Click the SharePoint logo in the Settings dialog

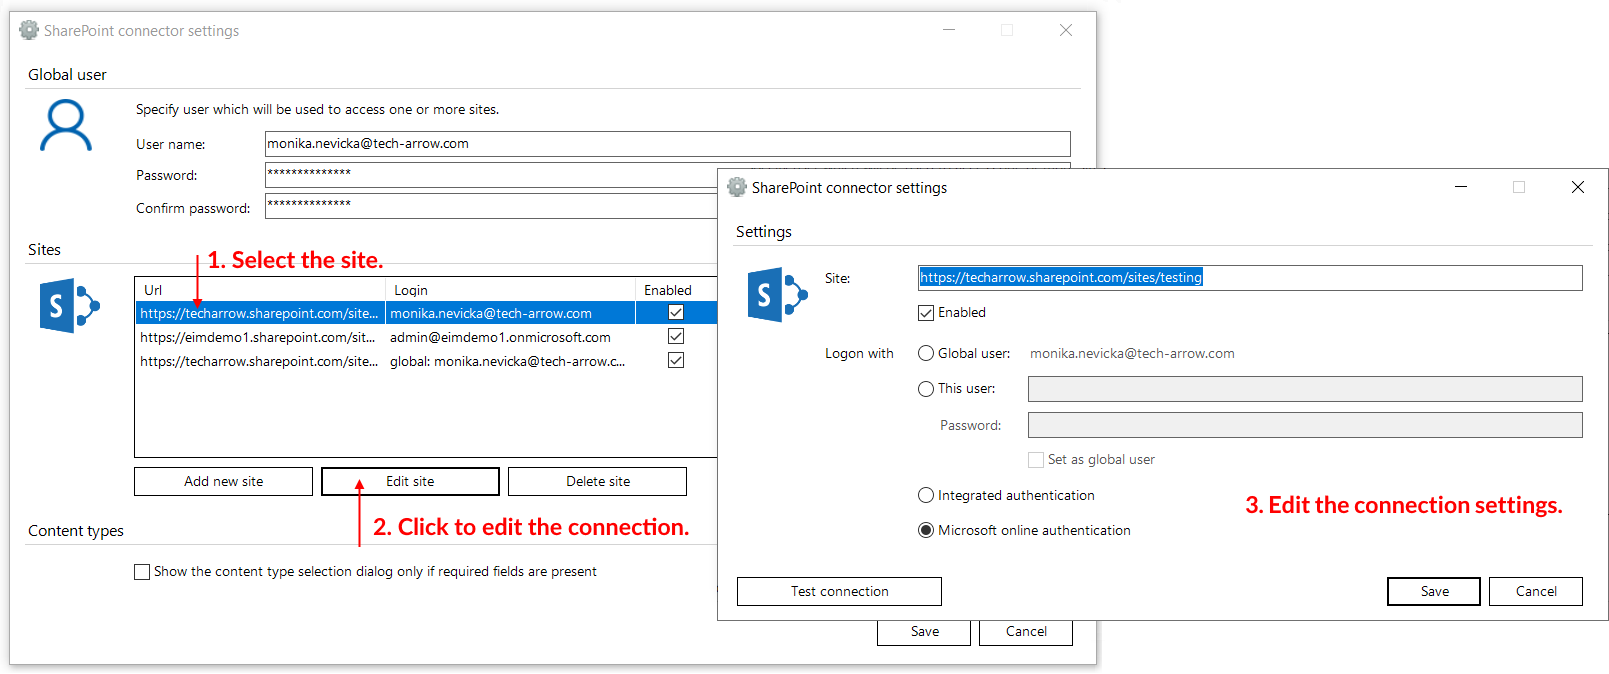coord(777,294)
